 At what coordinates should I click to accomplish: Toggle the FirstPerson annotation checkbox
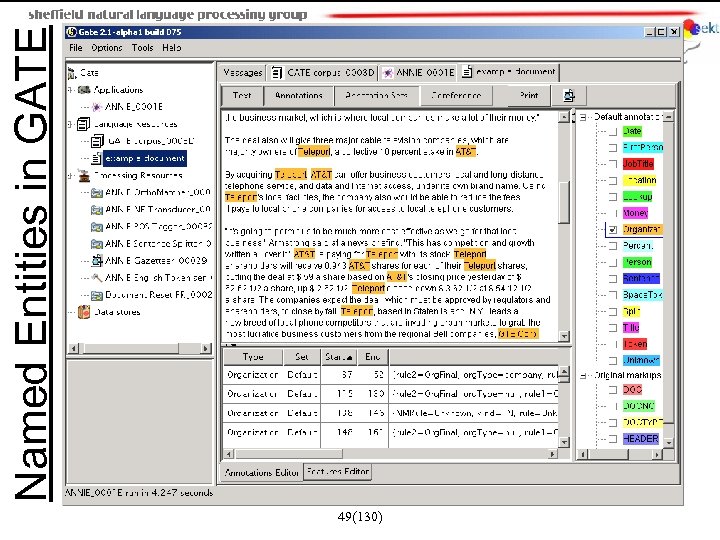613,148
